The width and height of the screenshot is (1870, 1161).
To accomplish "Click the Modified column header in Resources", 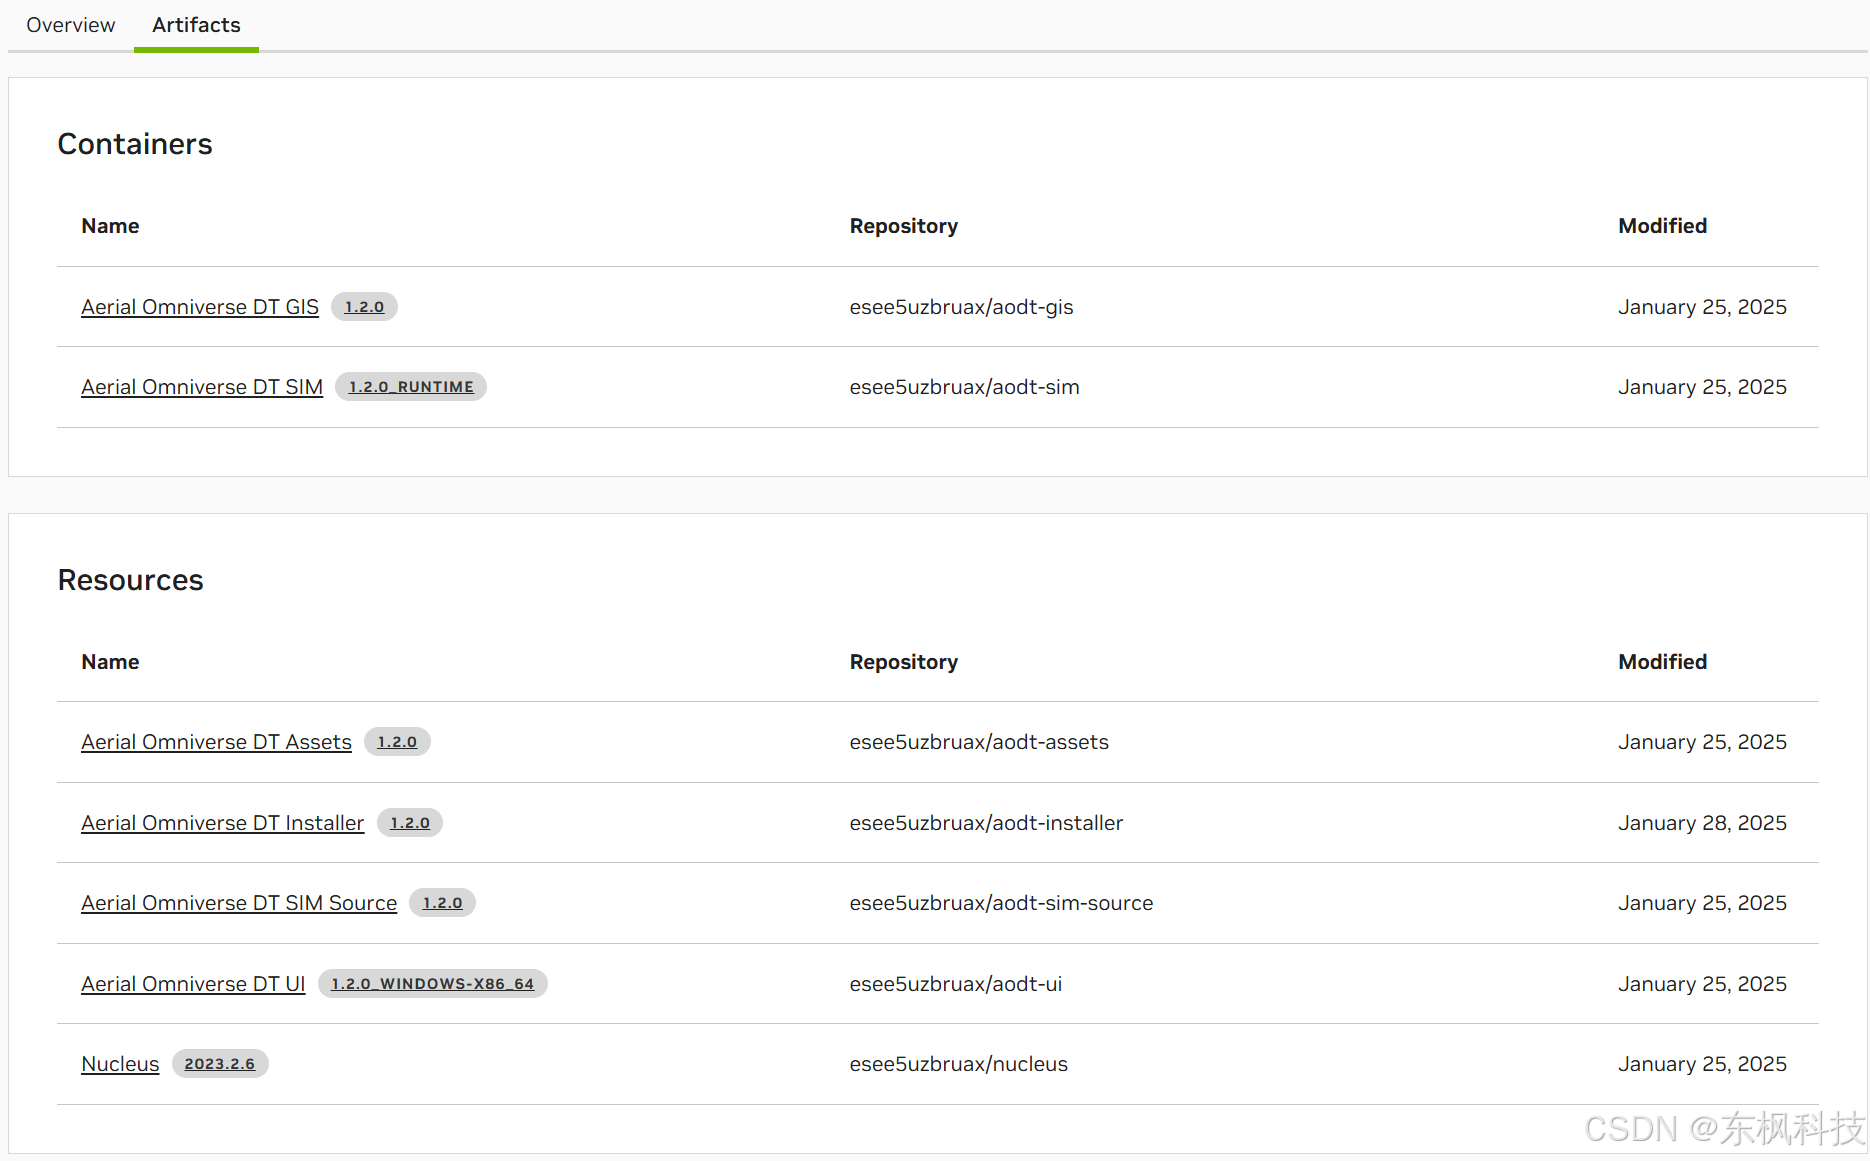I will (1662, 662).
